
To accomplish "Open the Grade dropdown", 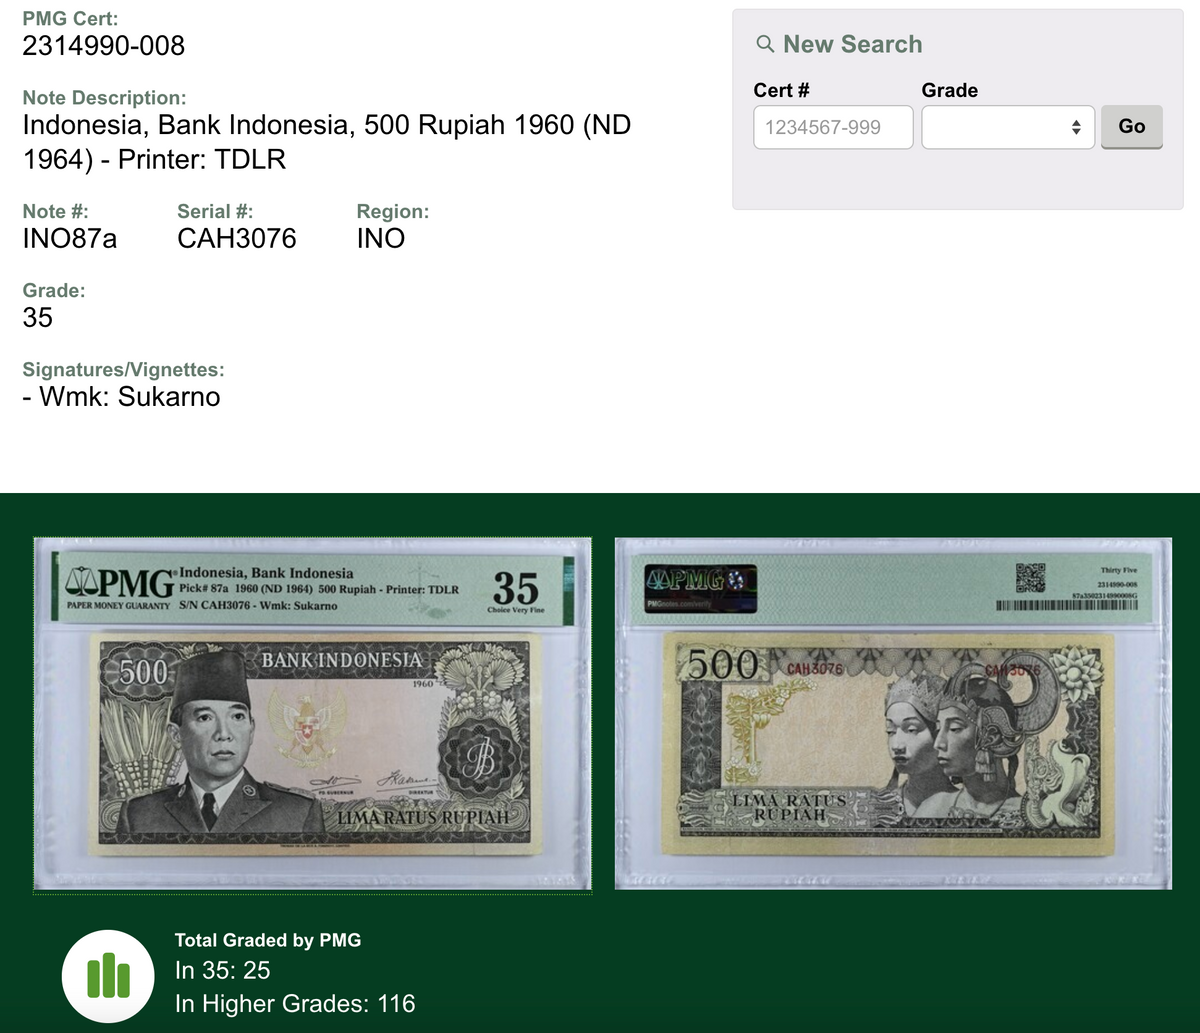I will (x=1007, y=127).
